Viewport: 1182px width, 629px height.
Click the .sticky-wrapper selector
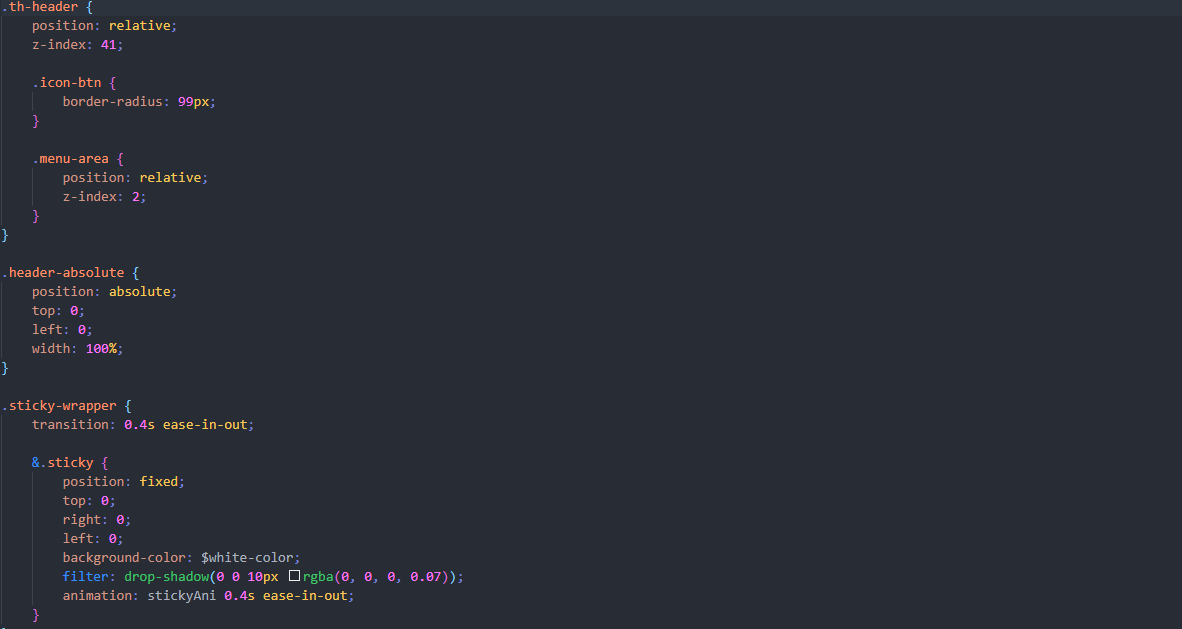pyautogui.click(x=60, y=406)
